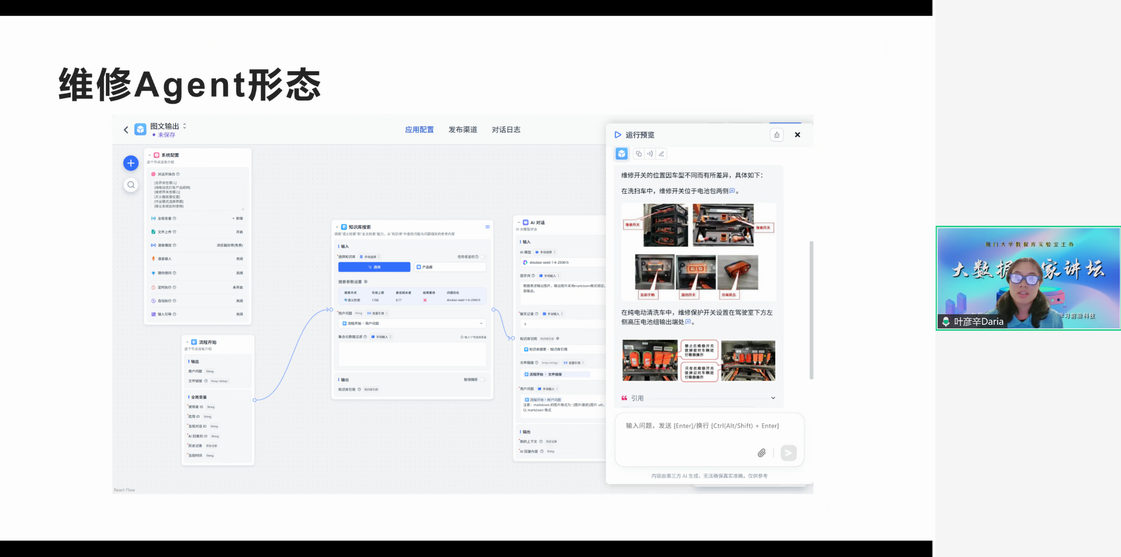1121x557 pixels.
Task: Toggle the 文件上传 setting in 系统配置
Action: tap(238, 232)
